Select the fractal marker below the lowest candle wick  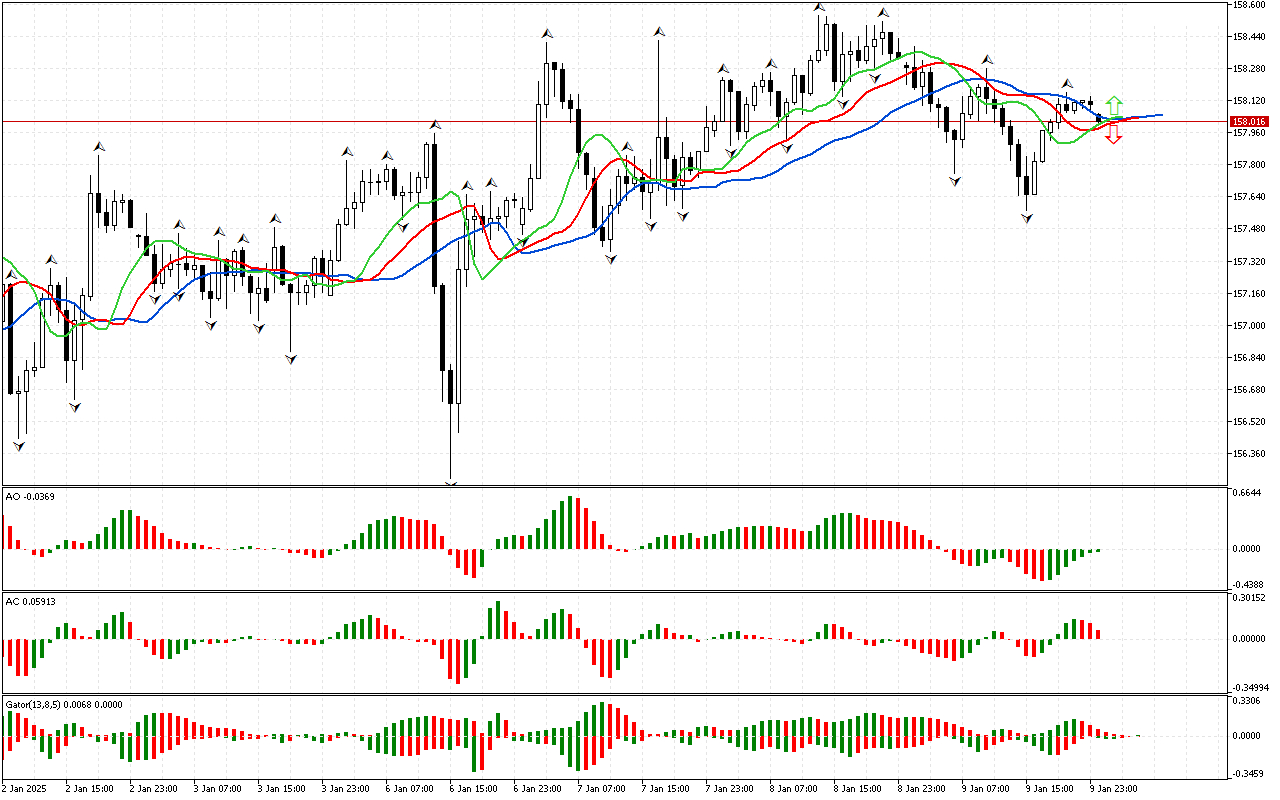point(451,485)
